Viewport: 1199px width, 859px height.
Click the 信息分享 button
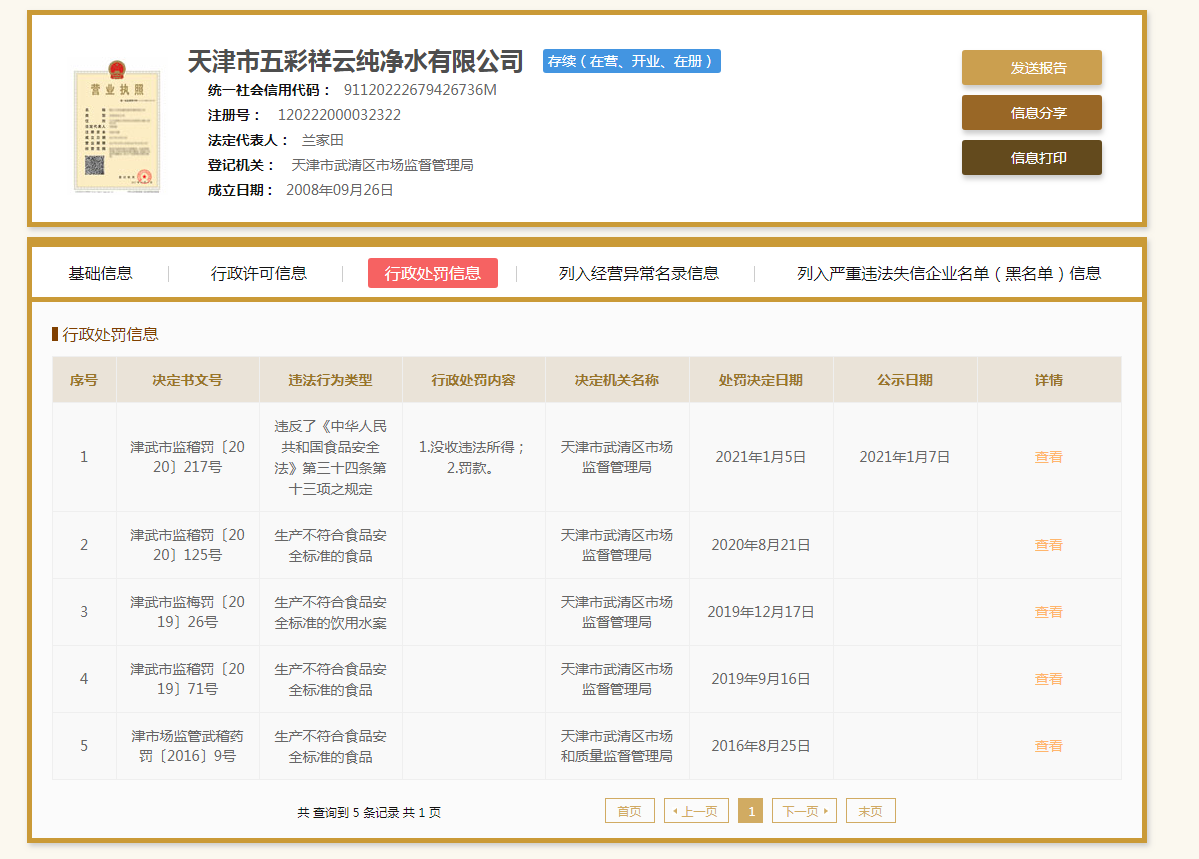(x=1032, y=112)
